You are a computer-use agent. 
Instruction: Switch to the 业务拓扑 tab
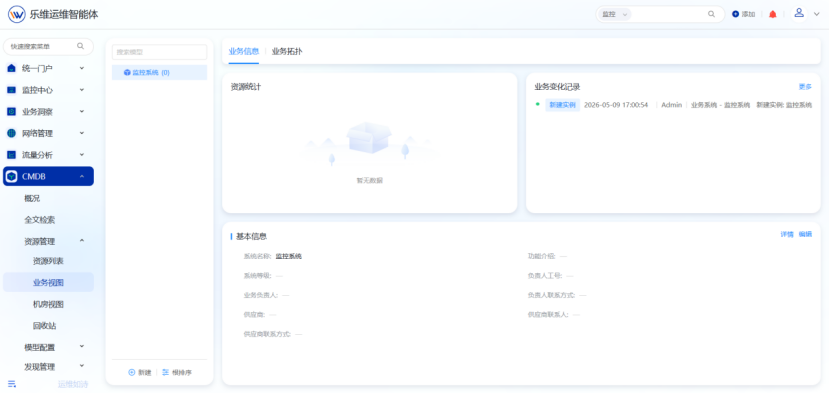[287, 51]
